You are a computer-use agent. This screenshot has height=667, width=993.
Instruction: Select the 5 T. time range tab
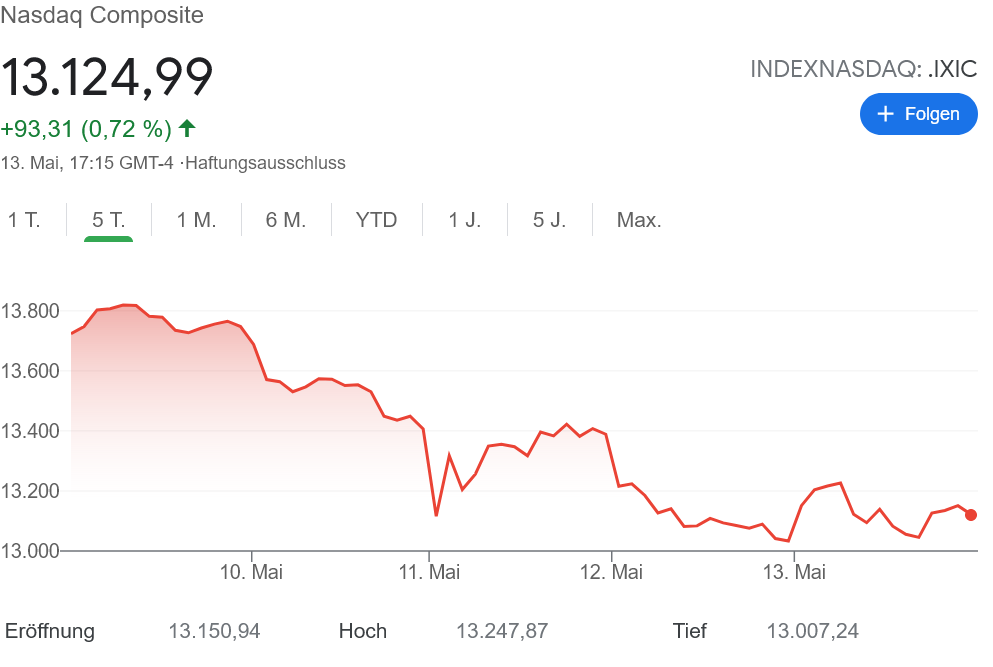108,220
